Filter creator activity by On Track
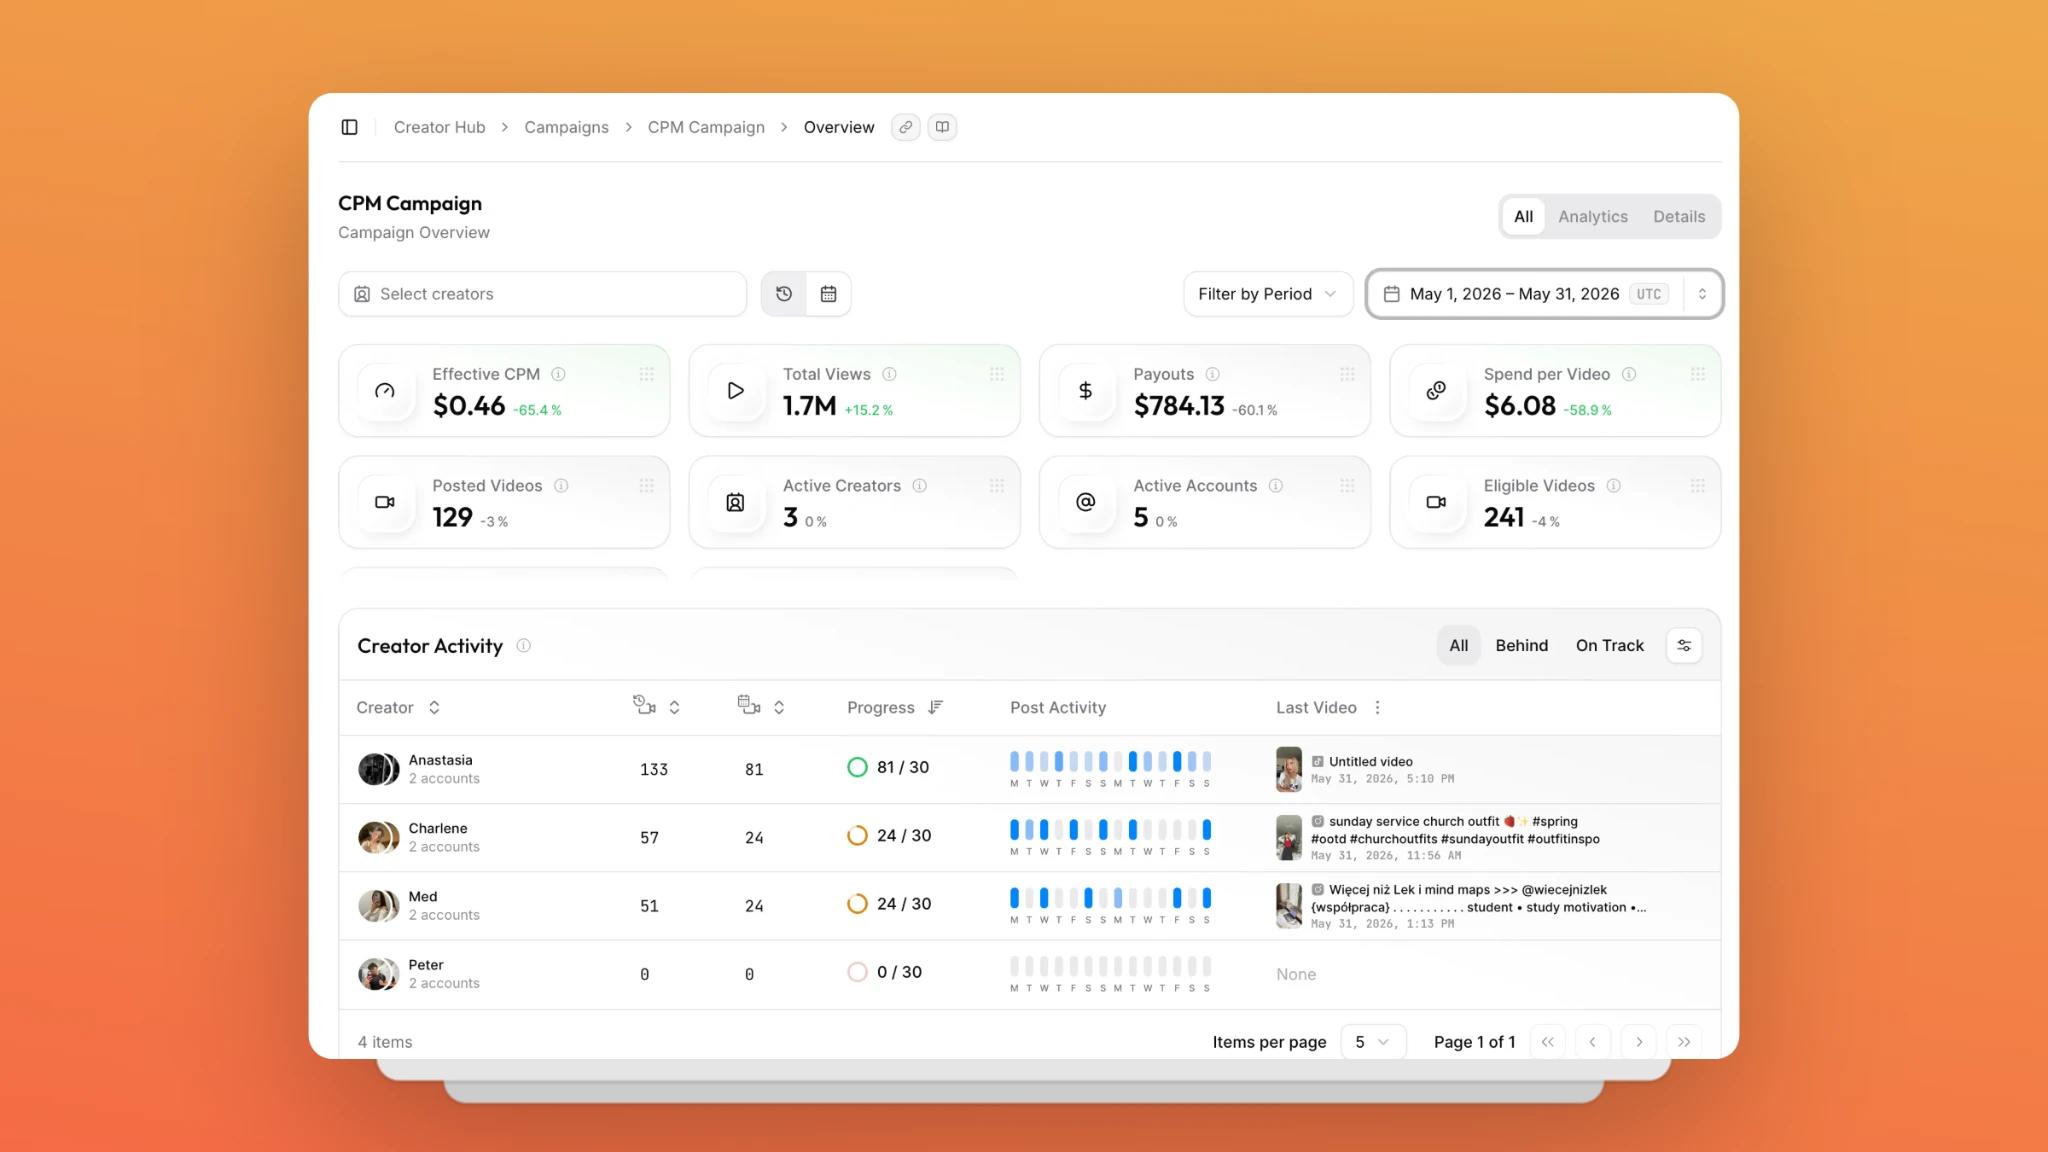The width and height of the screenshot is (2048, 1152). click(x=1609, y=646)
